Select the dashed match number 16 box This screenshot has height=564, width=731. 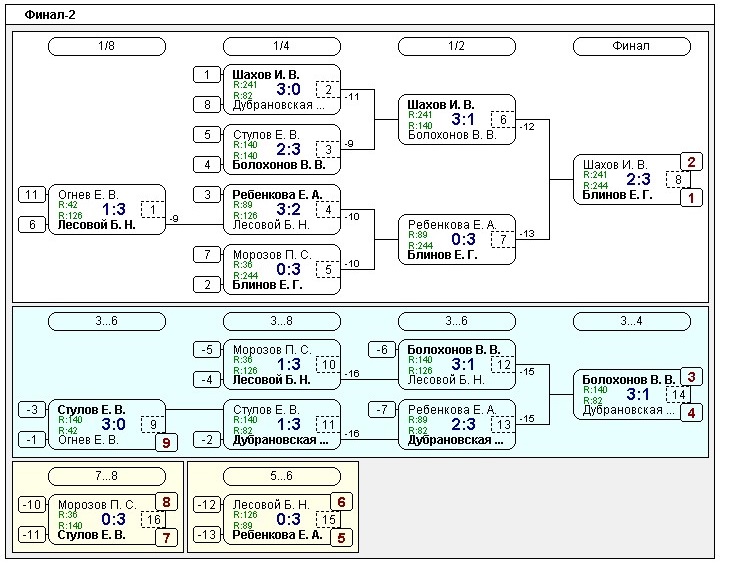coord(152,519)
